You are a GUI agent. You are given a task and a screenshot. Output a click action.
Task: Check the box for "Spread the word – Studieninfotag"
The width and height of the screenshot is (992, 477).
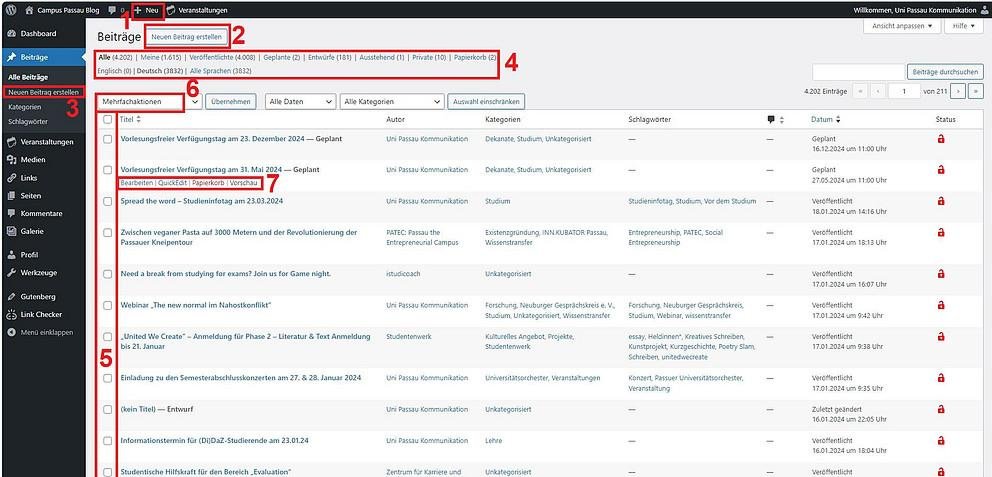click(107, 200)
